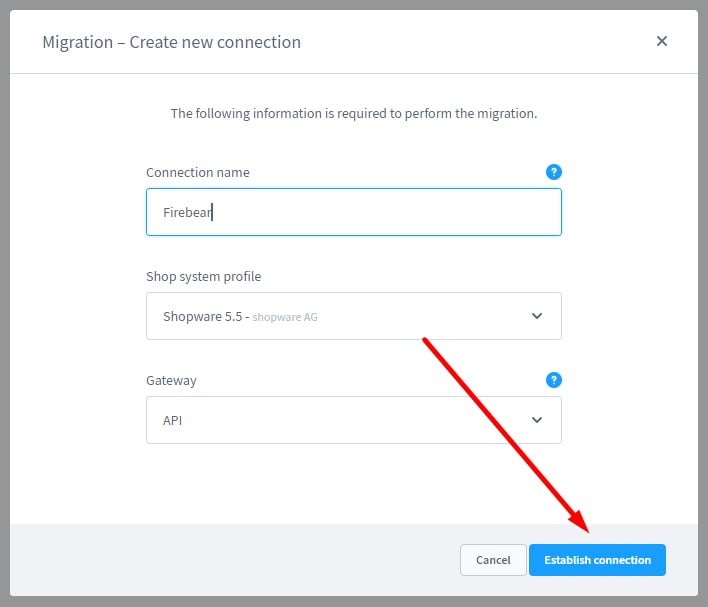
Task: Click the dialog title Migration – Create new connection
Action: (172, 42)
